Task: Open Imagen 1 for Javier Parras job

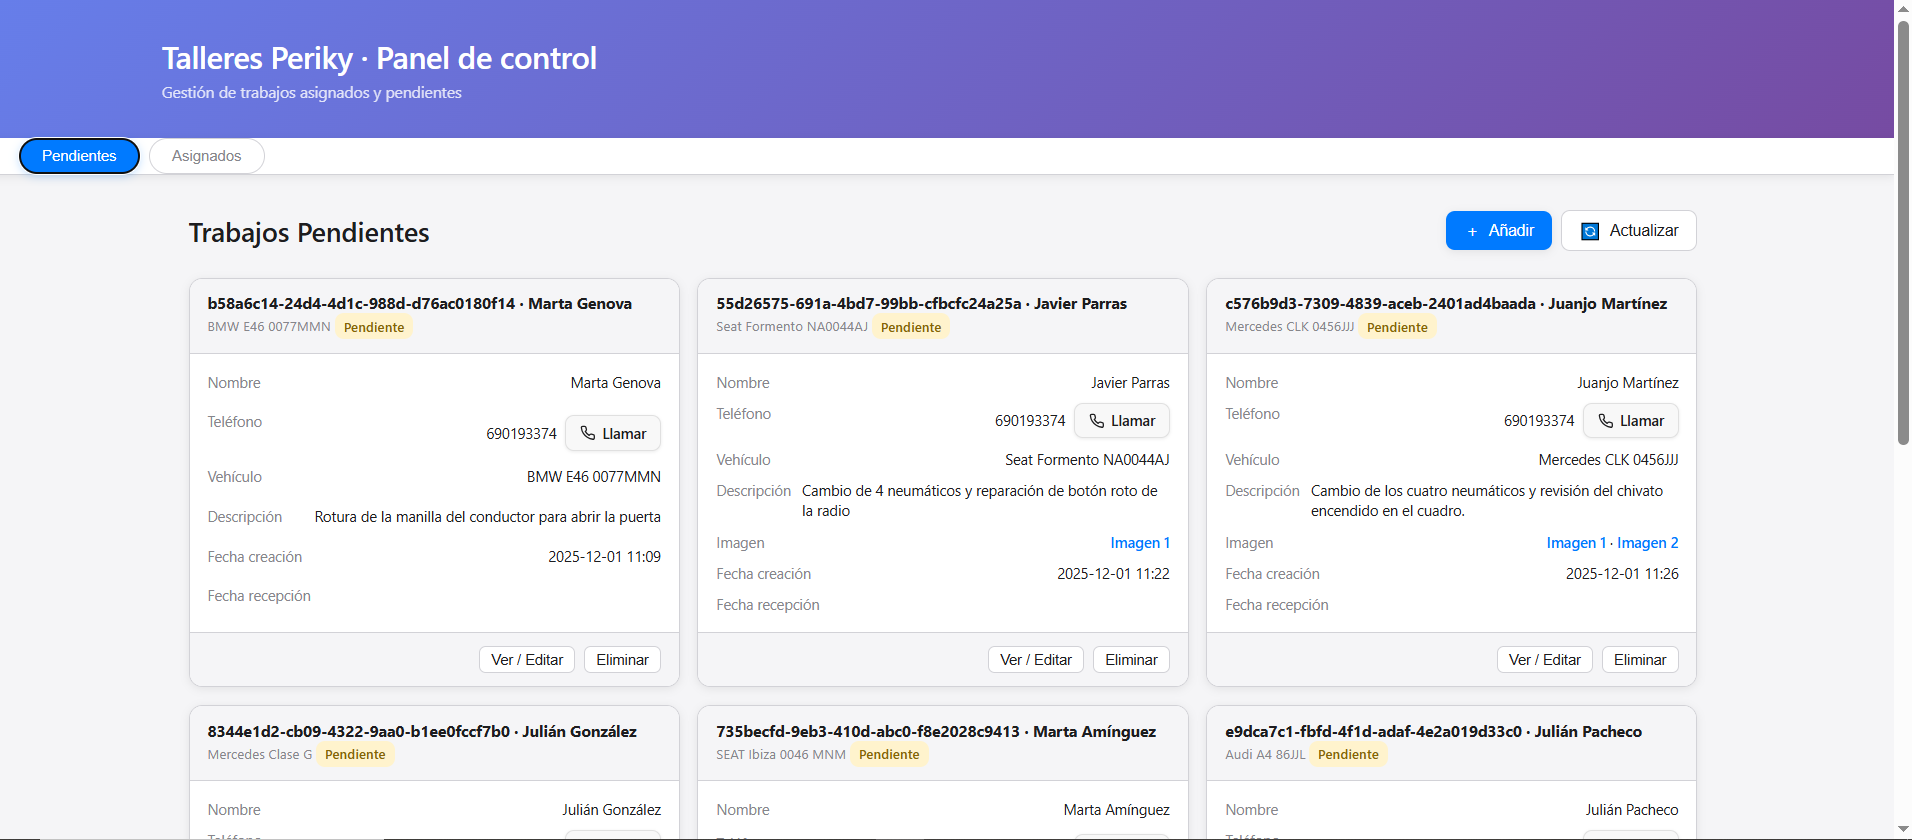Action: pyautogui.click(x=1139, y=543)
